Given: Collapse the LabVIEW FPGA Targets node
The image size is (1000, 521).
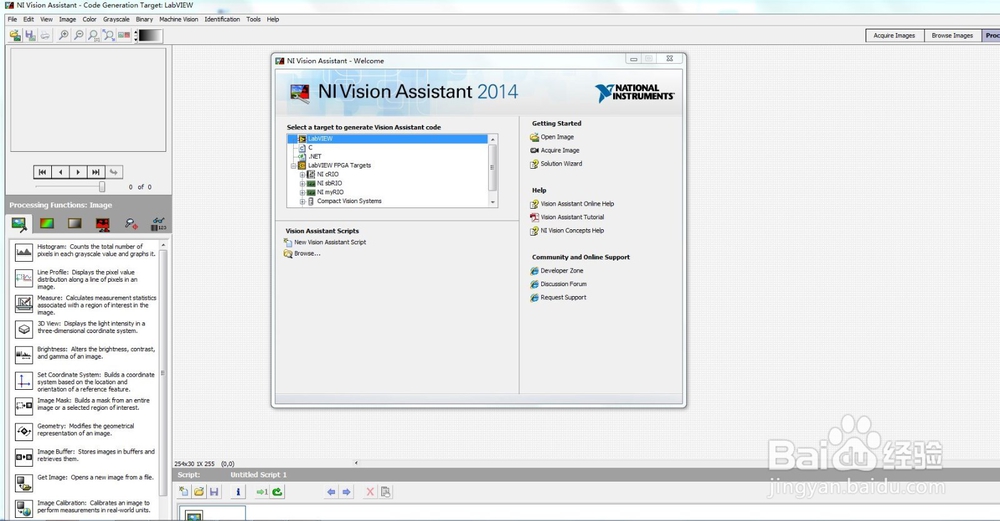Looking at the screenshot, I should [294, 165].
